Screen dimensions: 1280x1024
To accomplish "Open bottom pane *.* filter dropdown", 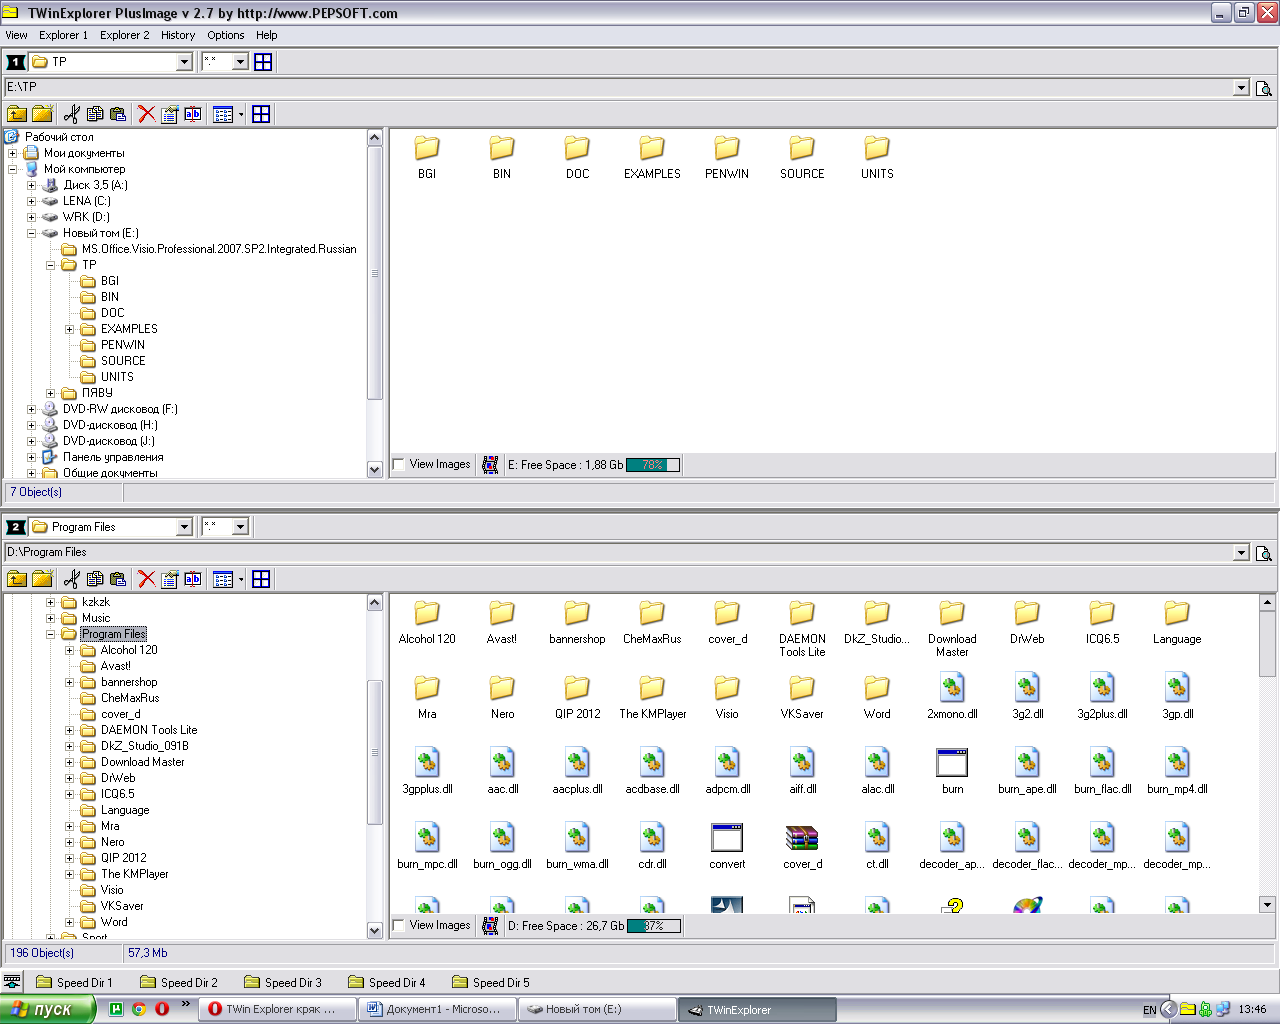I will click(240, 527).
